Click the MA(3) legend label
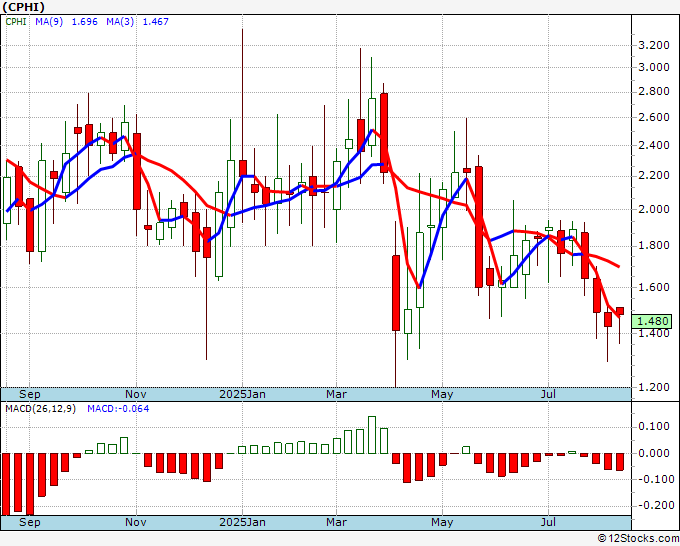This screenshot has width=680, height=546. (120, 22)
